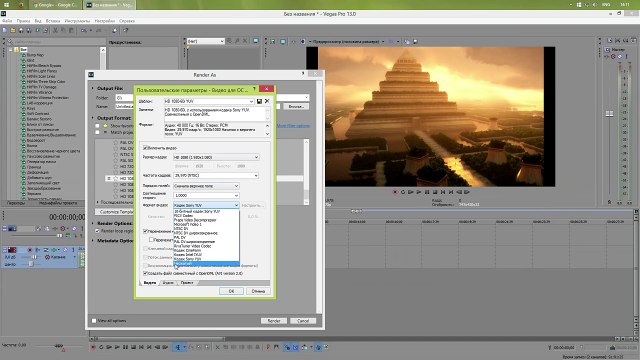Toggle the 'Включить видео' checkbox

click(145, 148)
